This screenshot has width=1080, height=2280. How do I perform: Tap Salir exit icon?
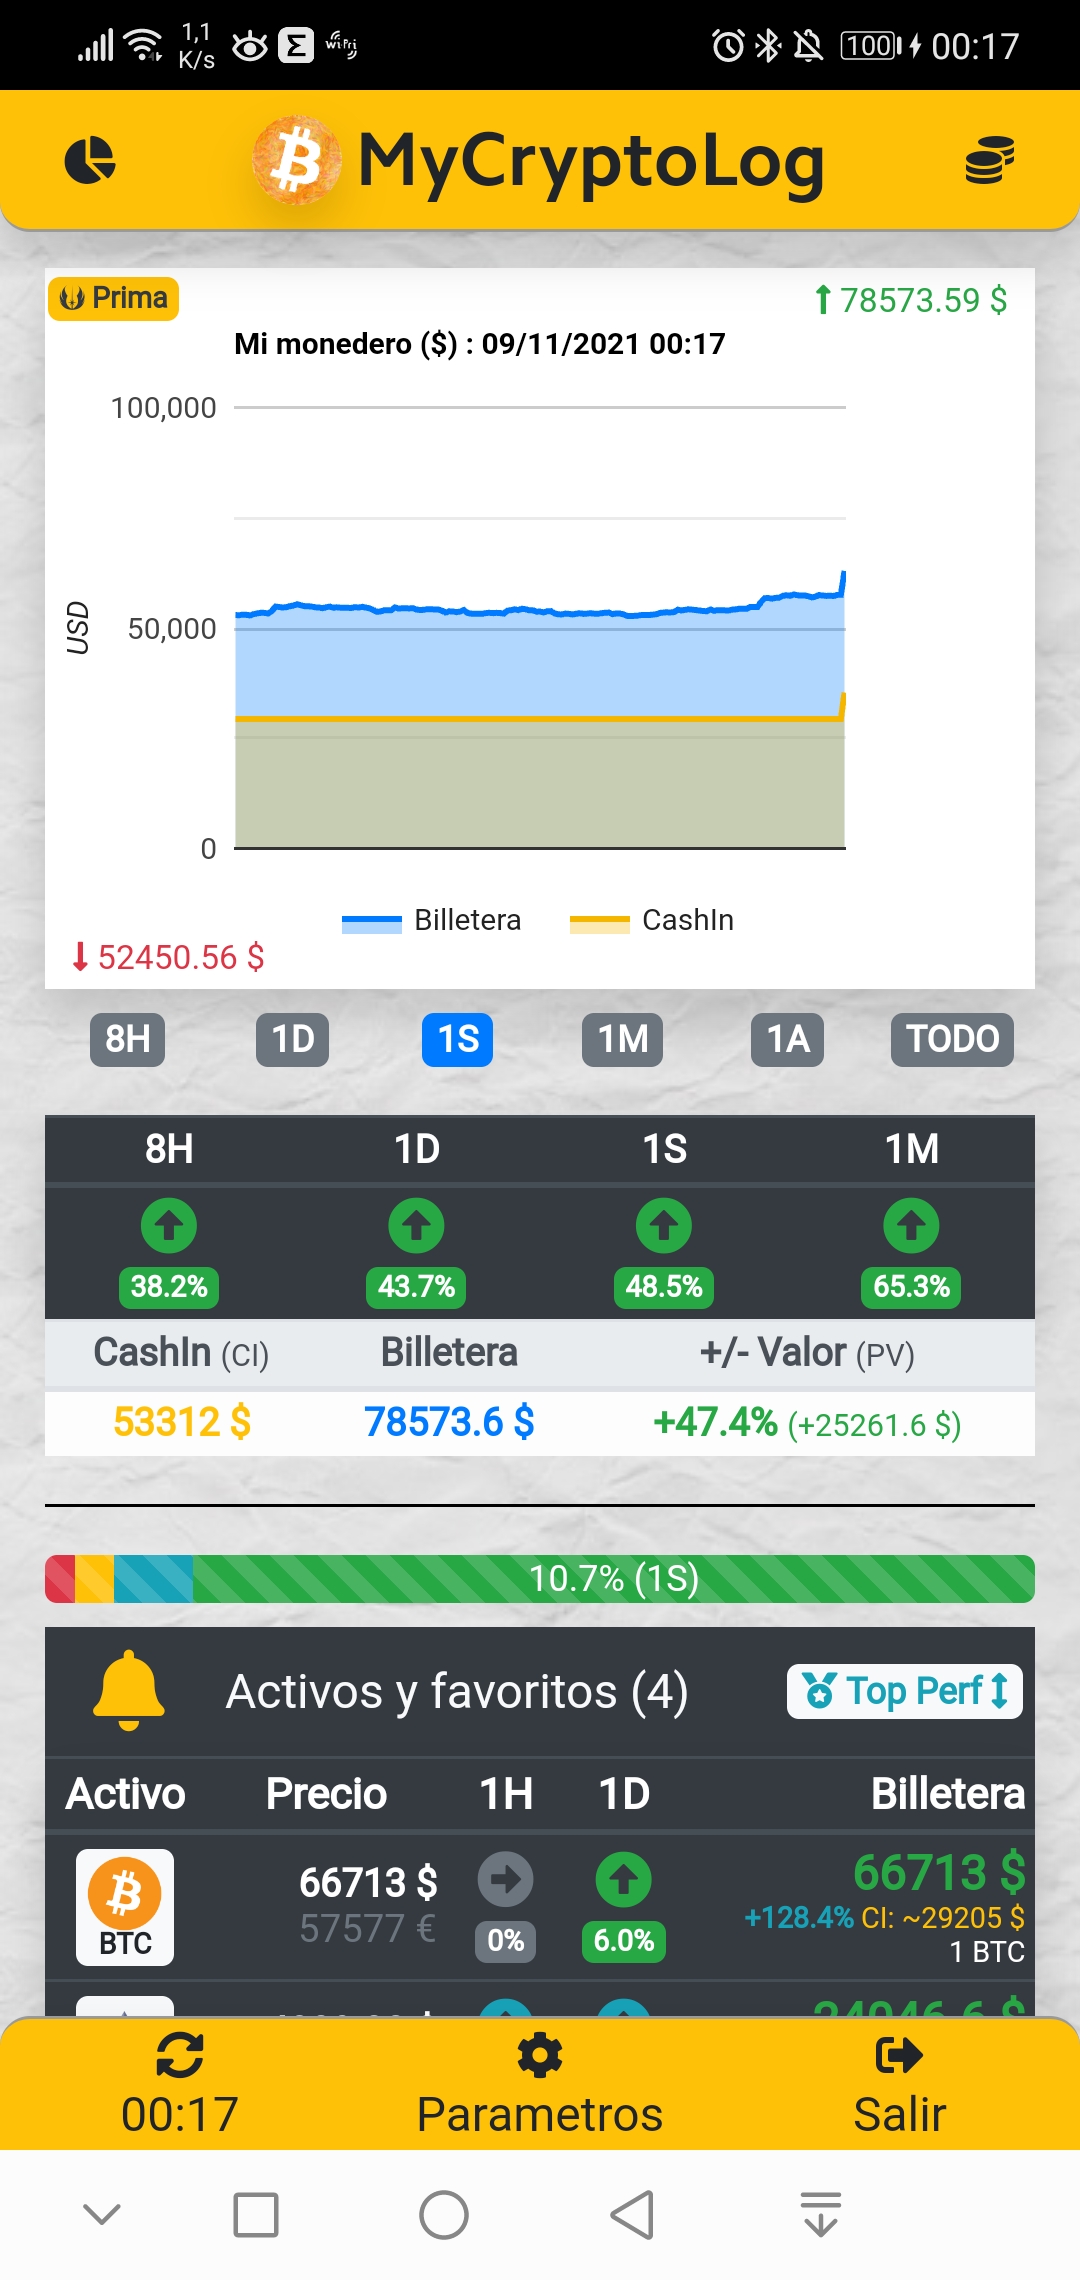898,2056
